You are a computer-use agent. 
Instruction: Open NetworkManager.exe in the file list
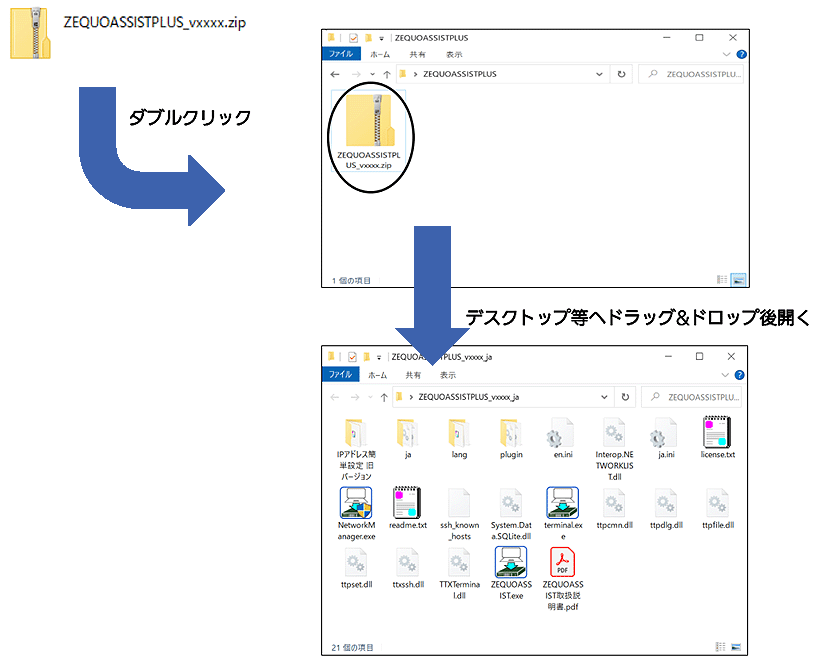point(357,503)
